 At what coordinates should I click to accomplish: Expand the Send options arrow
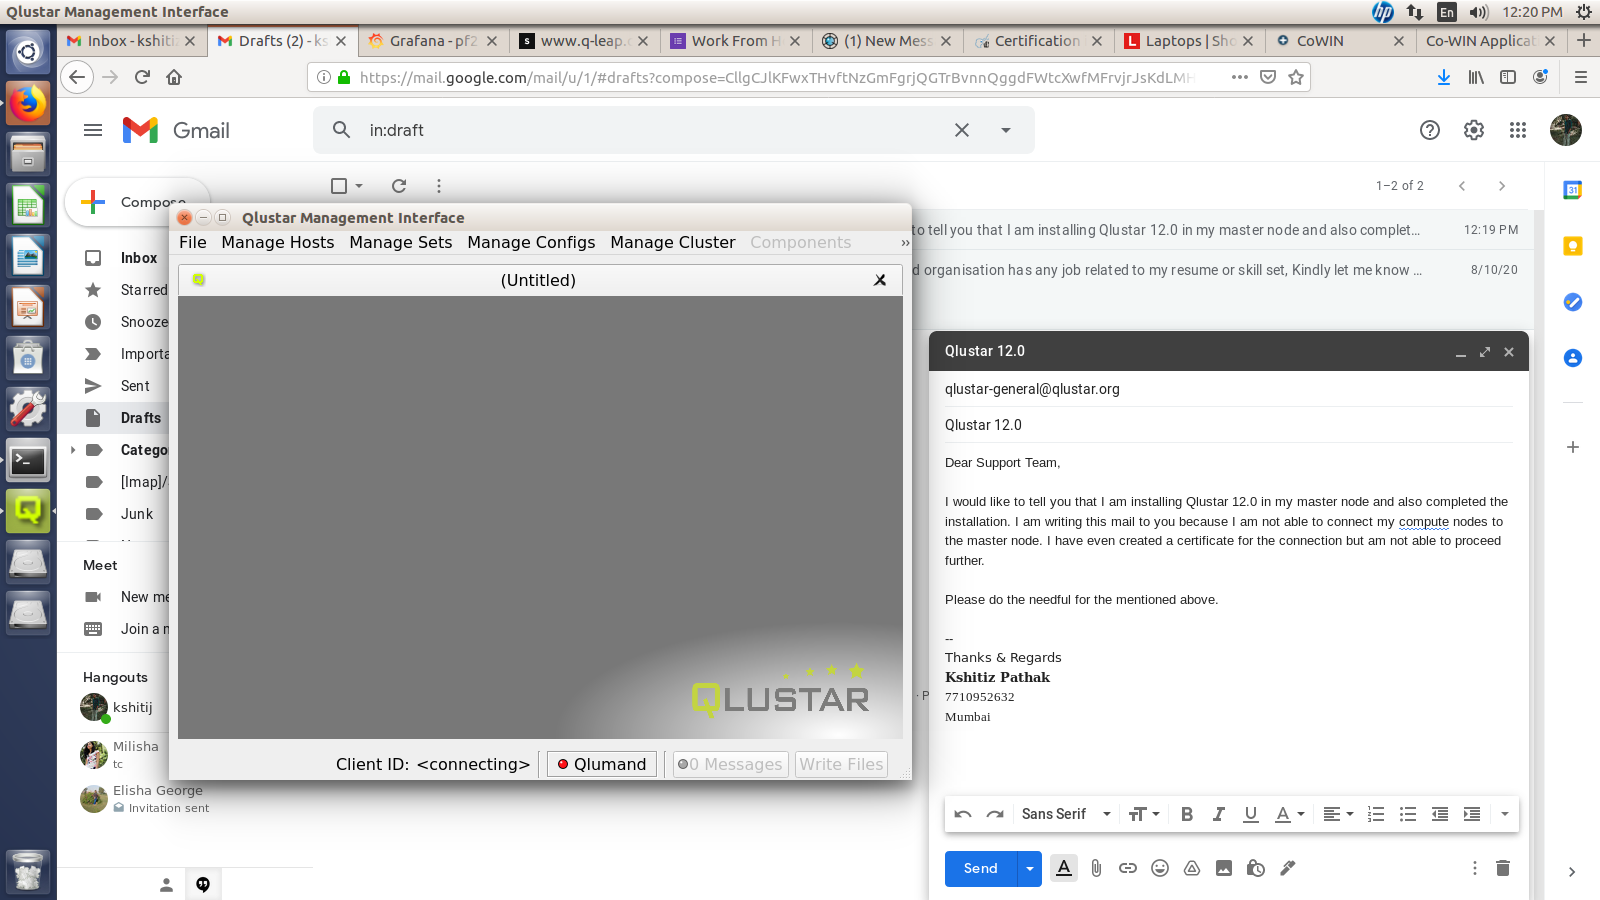[x=1030, y=868]
